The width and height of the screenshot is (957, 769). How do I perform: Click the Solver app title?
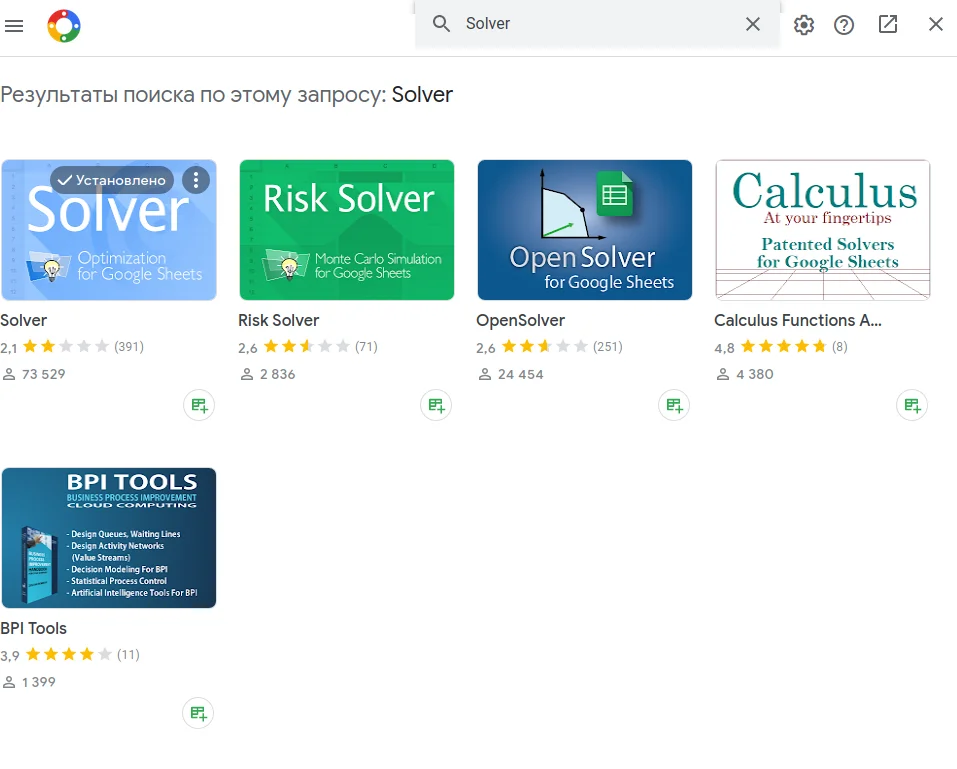click(x=24, y=320)
